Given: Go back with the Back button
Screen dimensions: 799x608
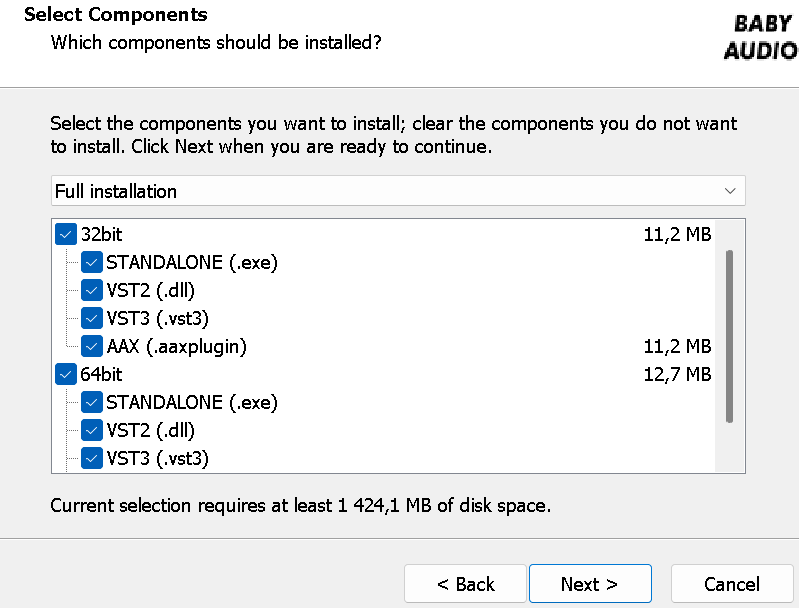Looking at the screenshot, I should pos(465,584).
